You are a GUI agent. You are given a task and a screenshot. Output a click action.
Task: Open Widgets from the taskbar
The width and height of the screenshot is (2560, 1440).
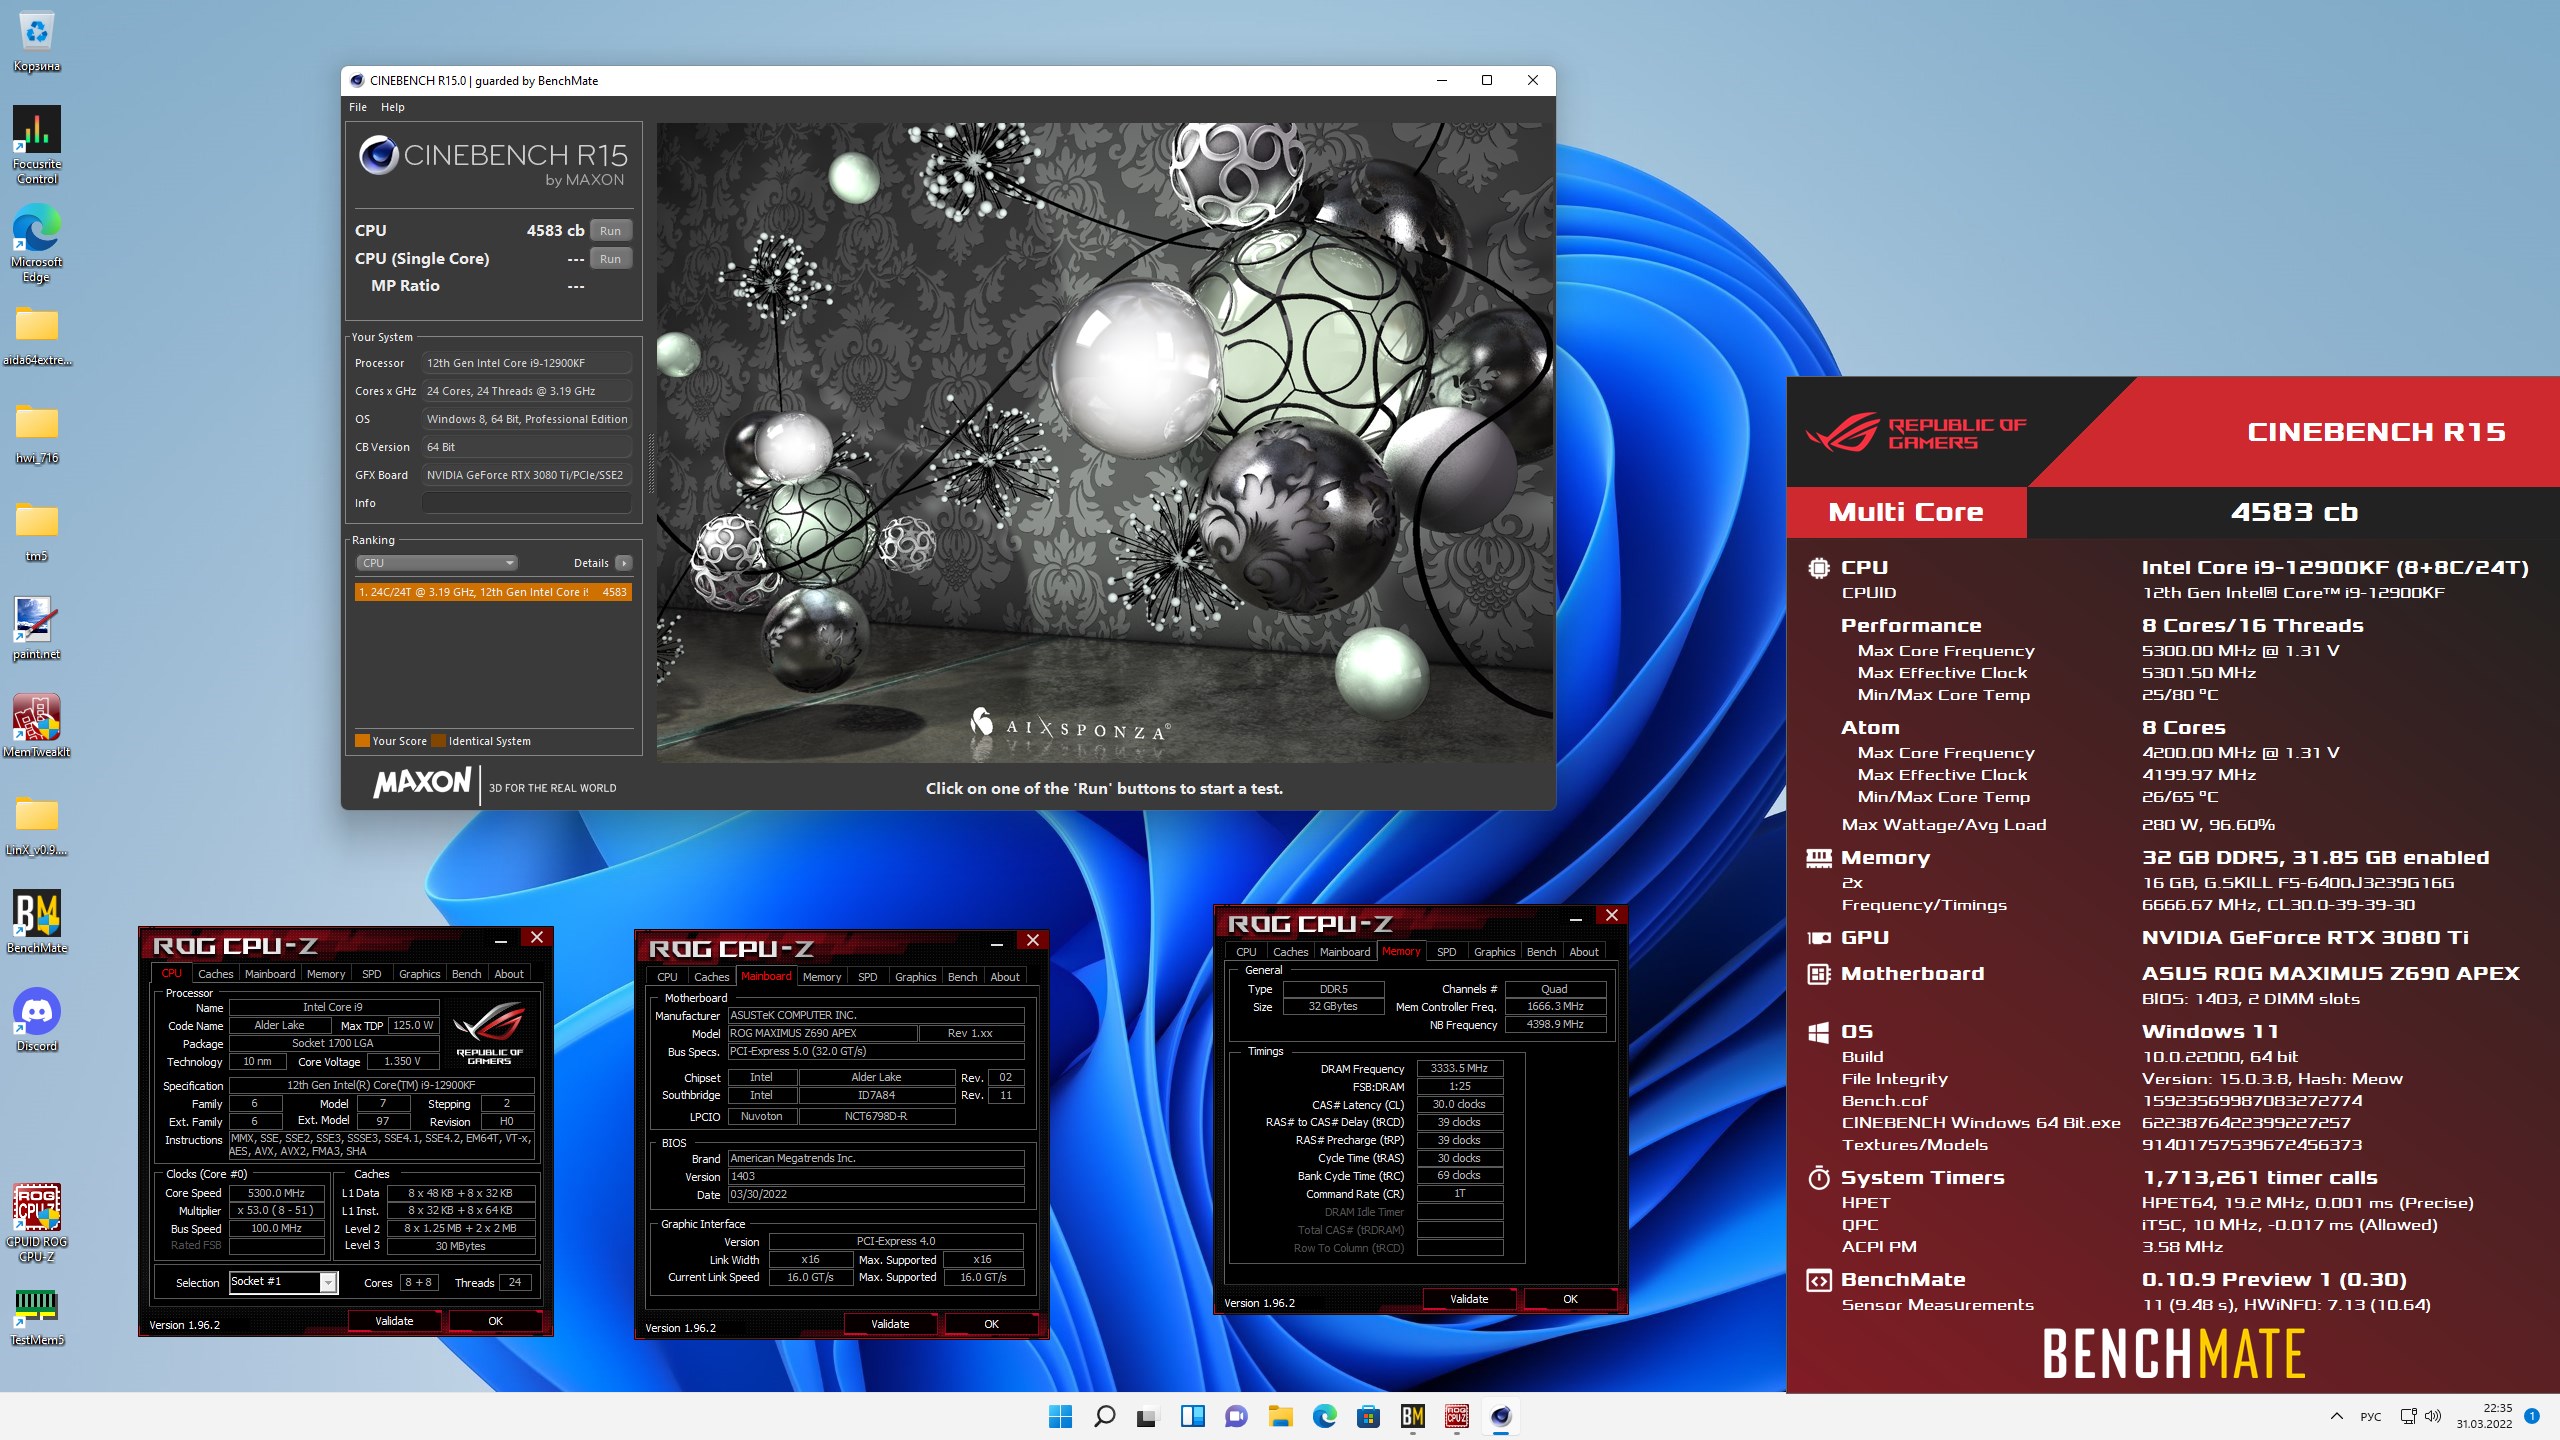point(1192,1416)
